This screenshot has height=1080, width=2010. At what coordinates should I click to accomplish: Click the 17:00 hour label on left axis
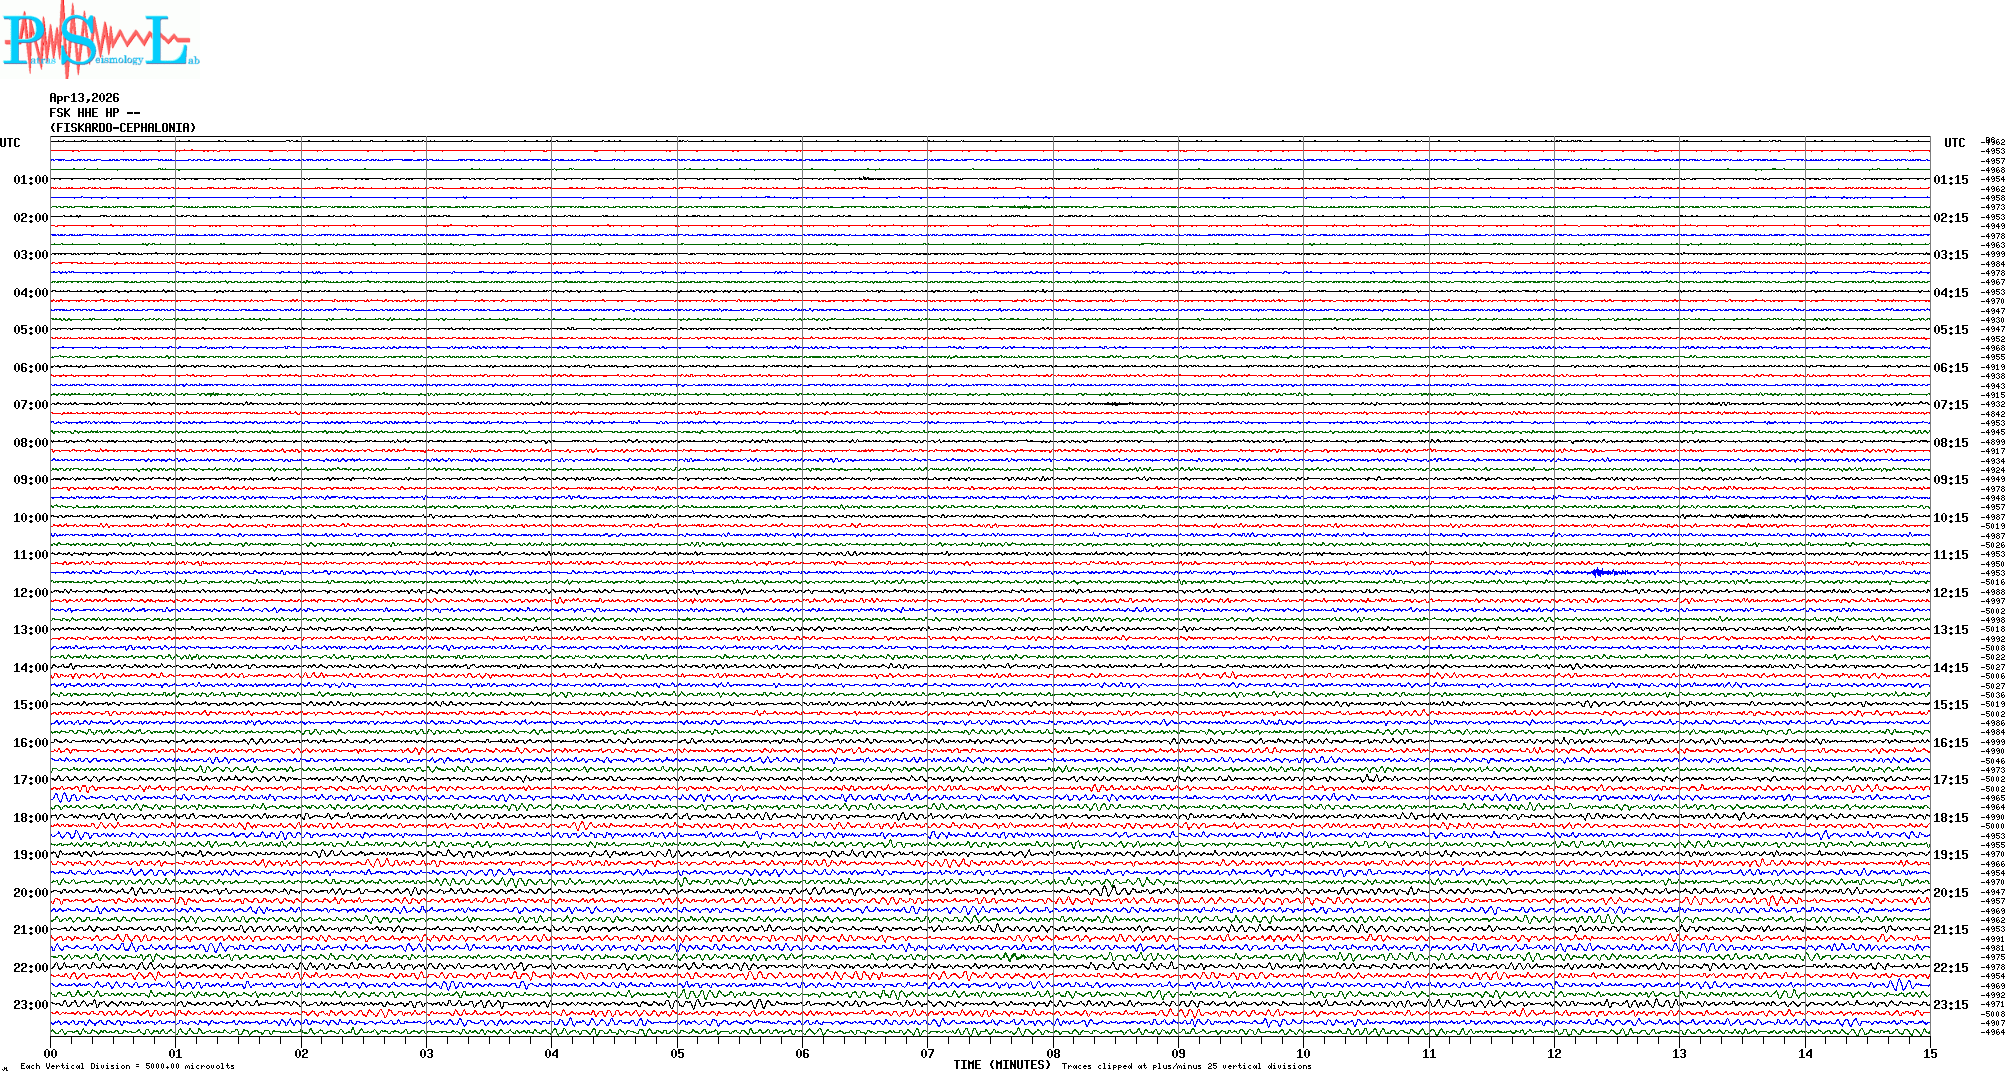30,780
